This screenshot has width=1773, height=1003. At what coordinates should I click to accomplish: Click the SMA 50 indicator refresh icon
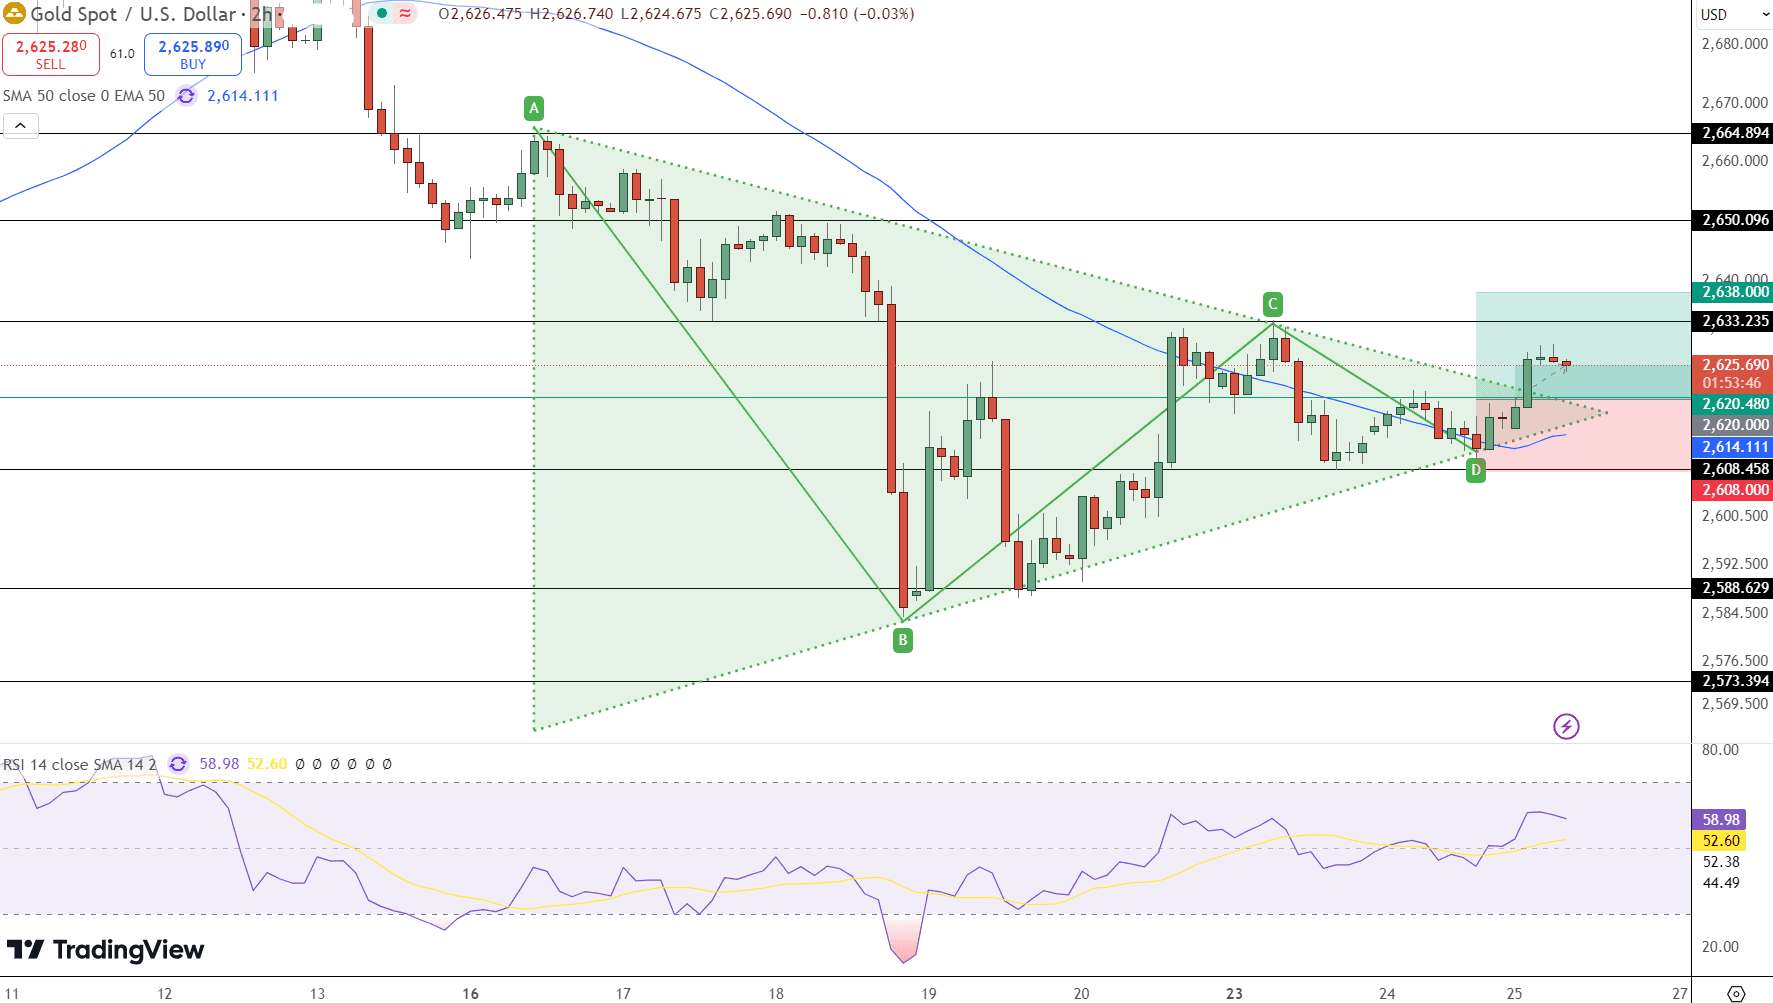(186, 96)
